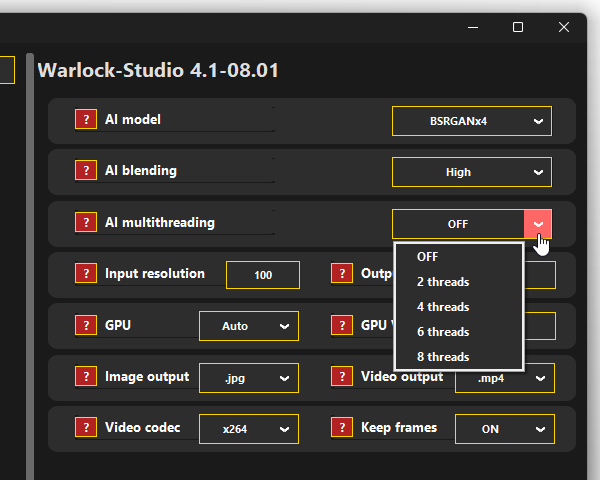Image resolution: width=600 pixels, height=480 pixels.
Task: Show help for Input resolution
Action: tap(86, 274)
